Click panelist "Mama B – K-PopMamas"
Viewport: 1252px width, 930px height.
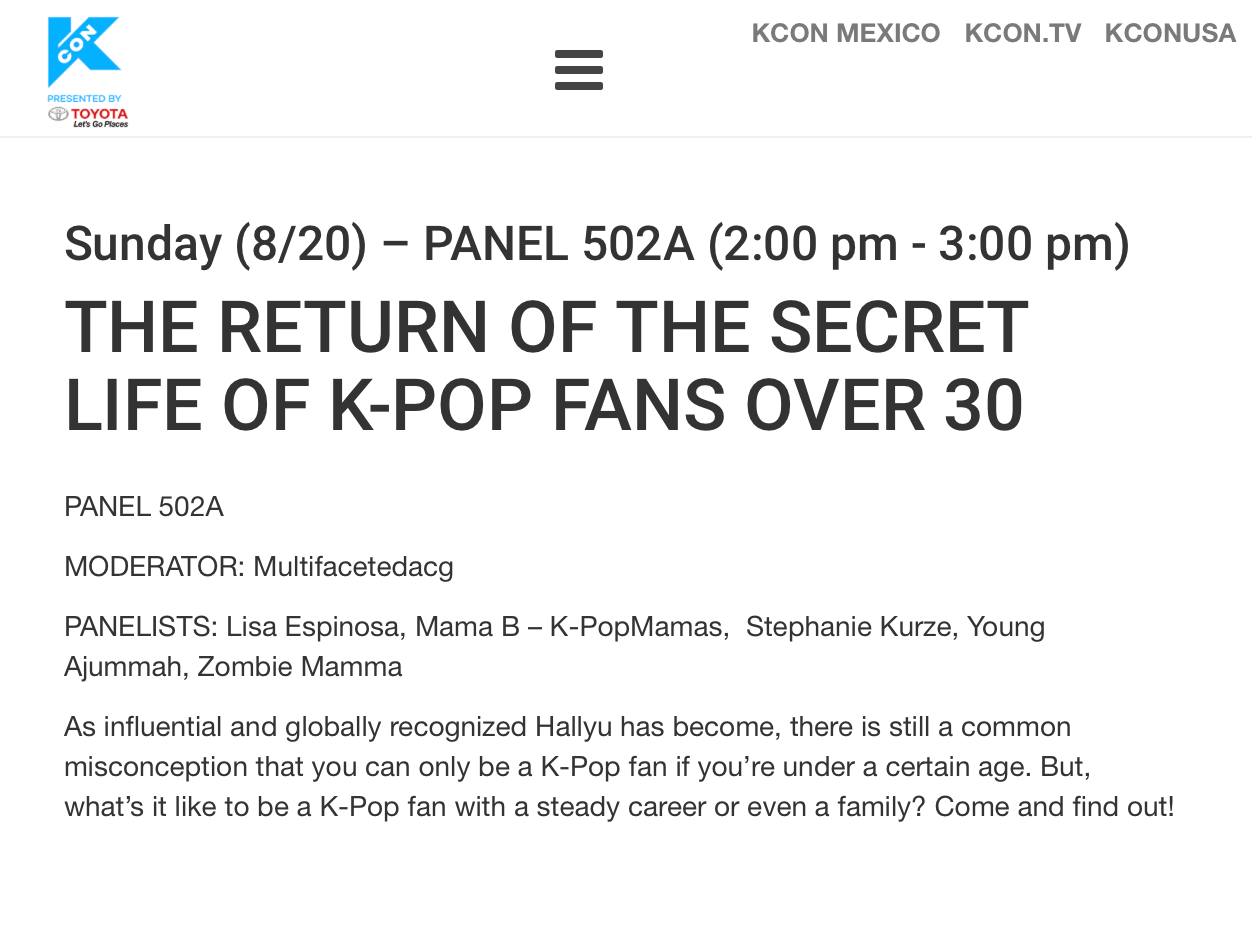(x=569, y=627)
